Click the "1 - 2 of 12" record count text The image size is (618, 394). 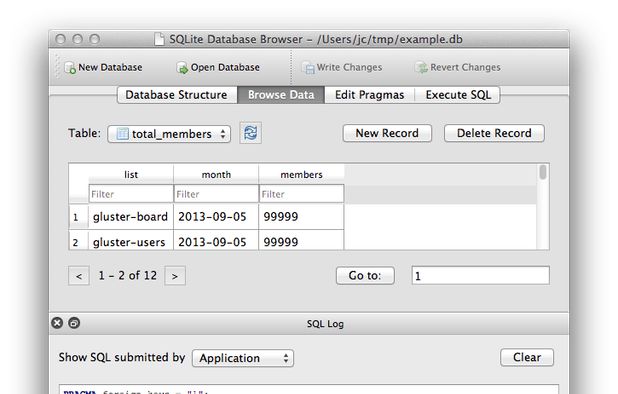(127, 275)
